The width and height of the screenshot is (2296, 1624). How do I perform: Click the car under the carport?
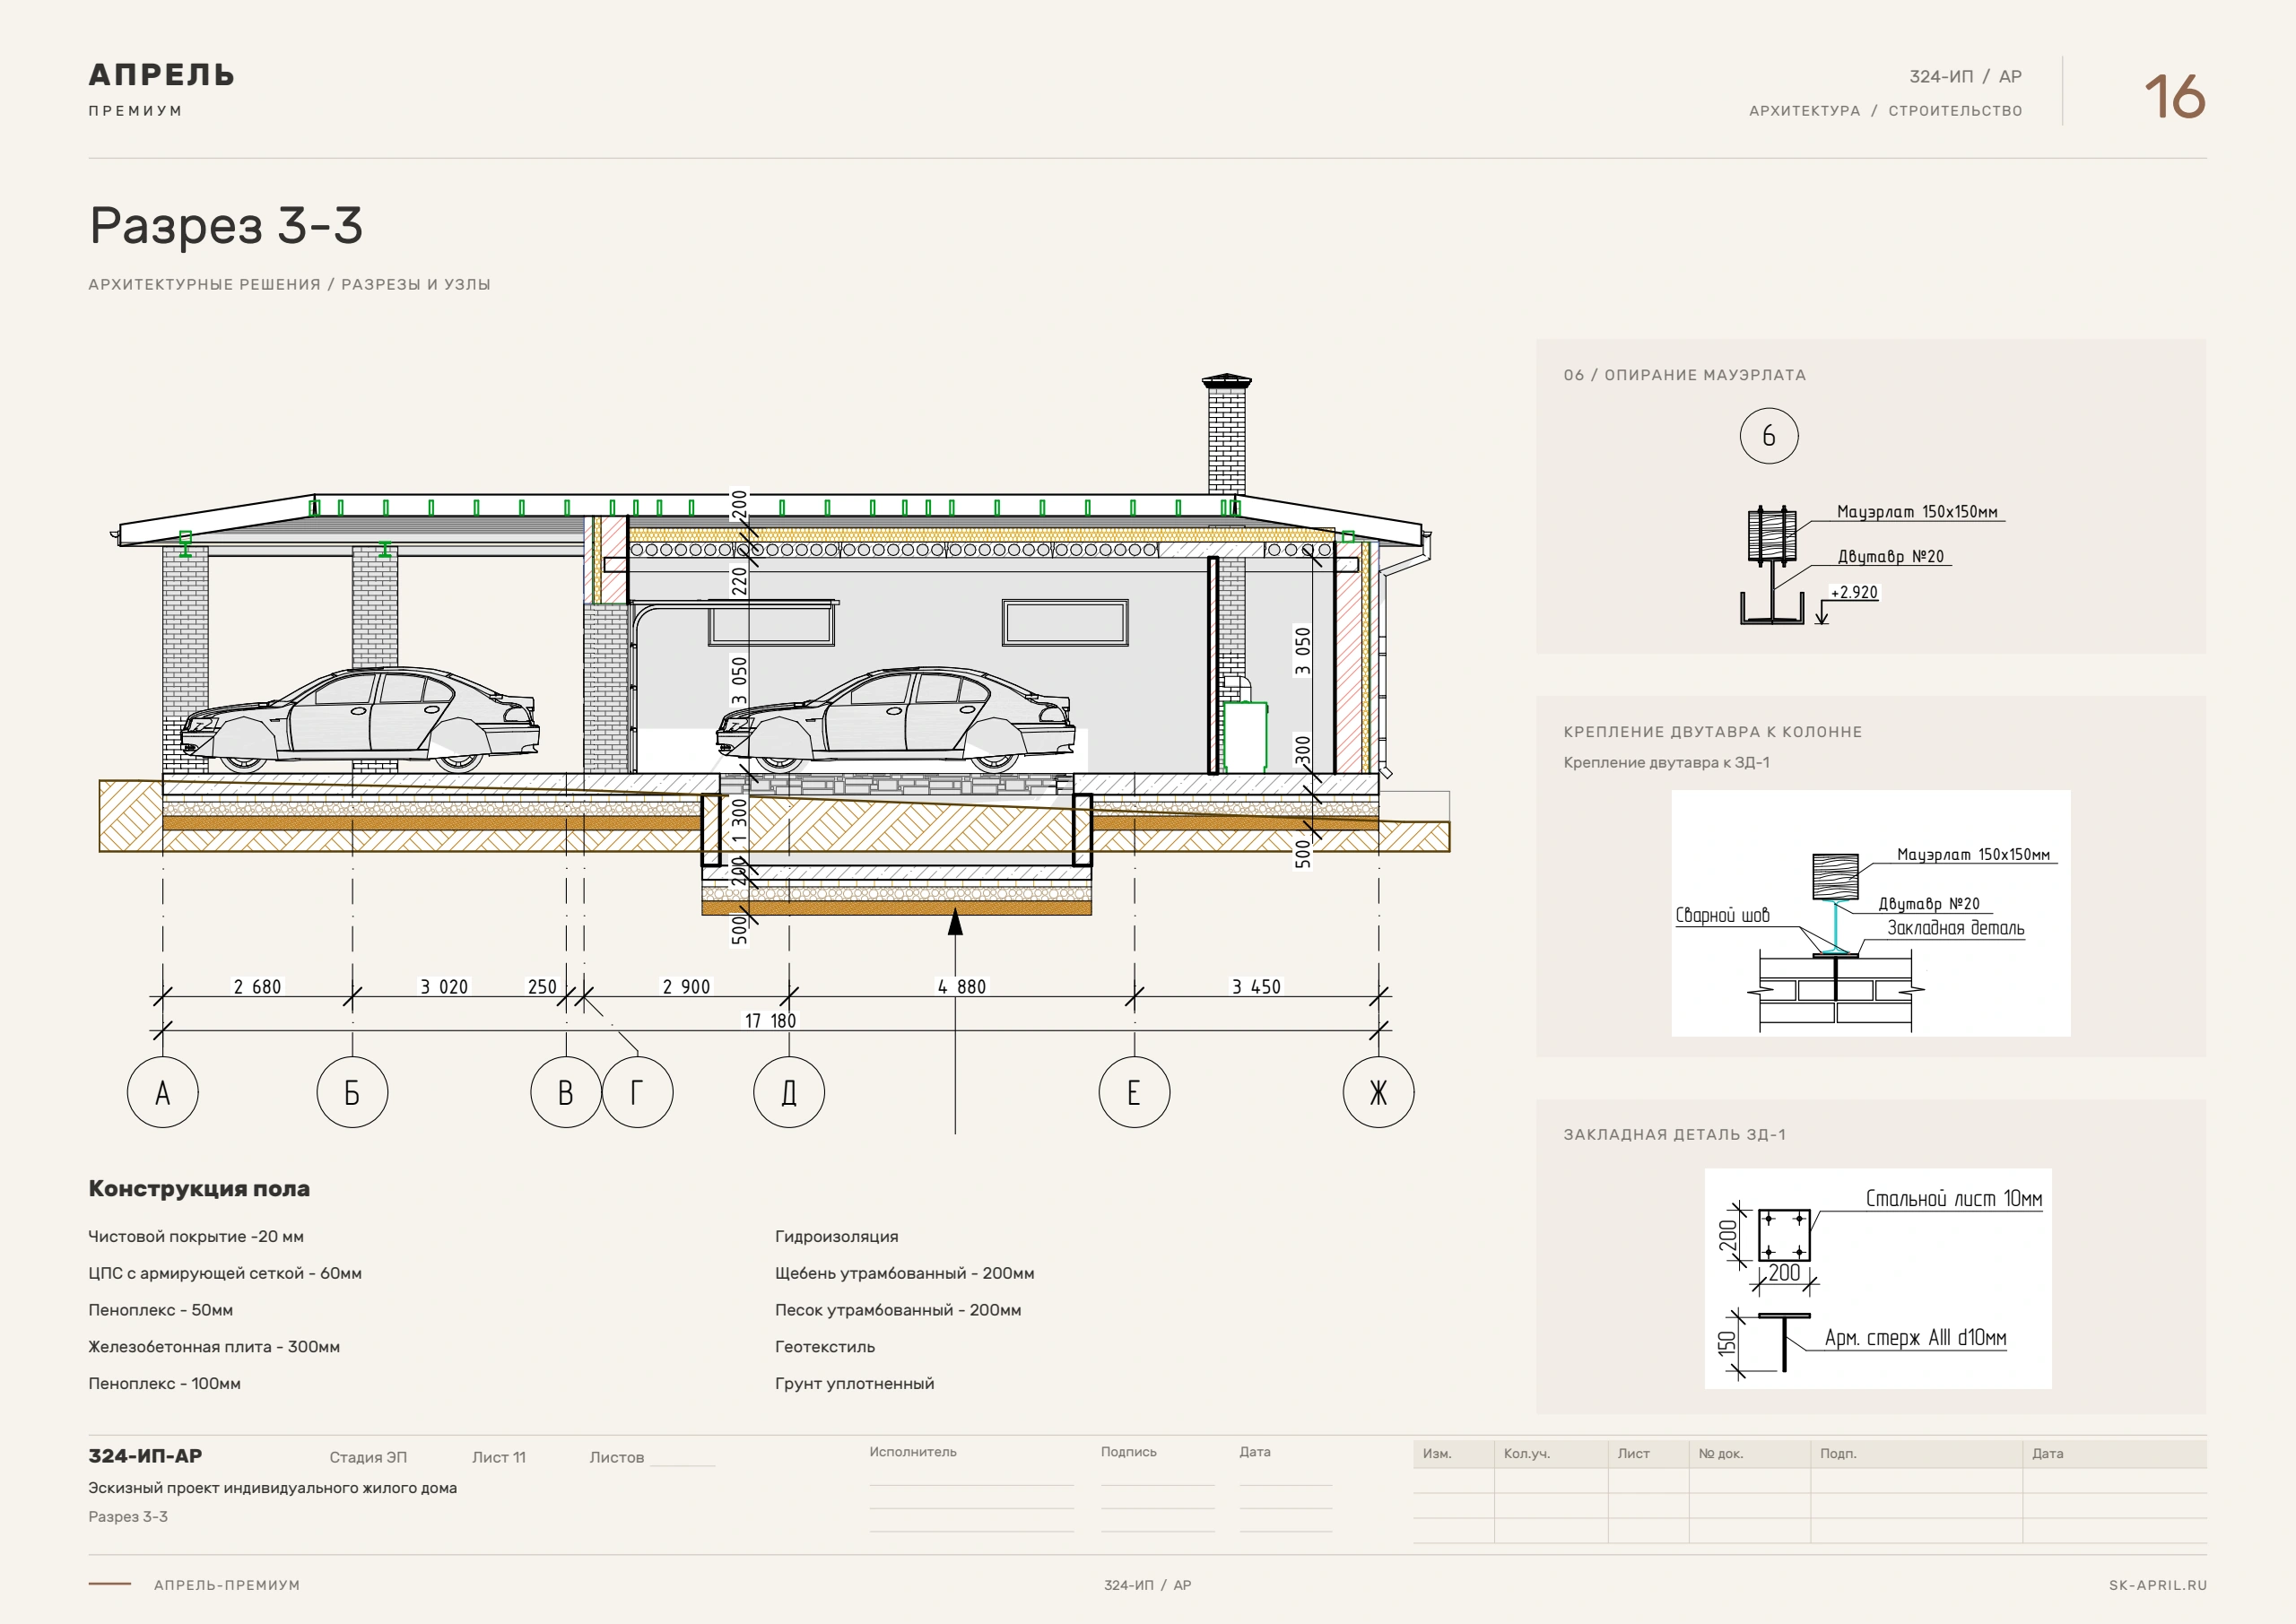coord(360,720)
